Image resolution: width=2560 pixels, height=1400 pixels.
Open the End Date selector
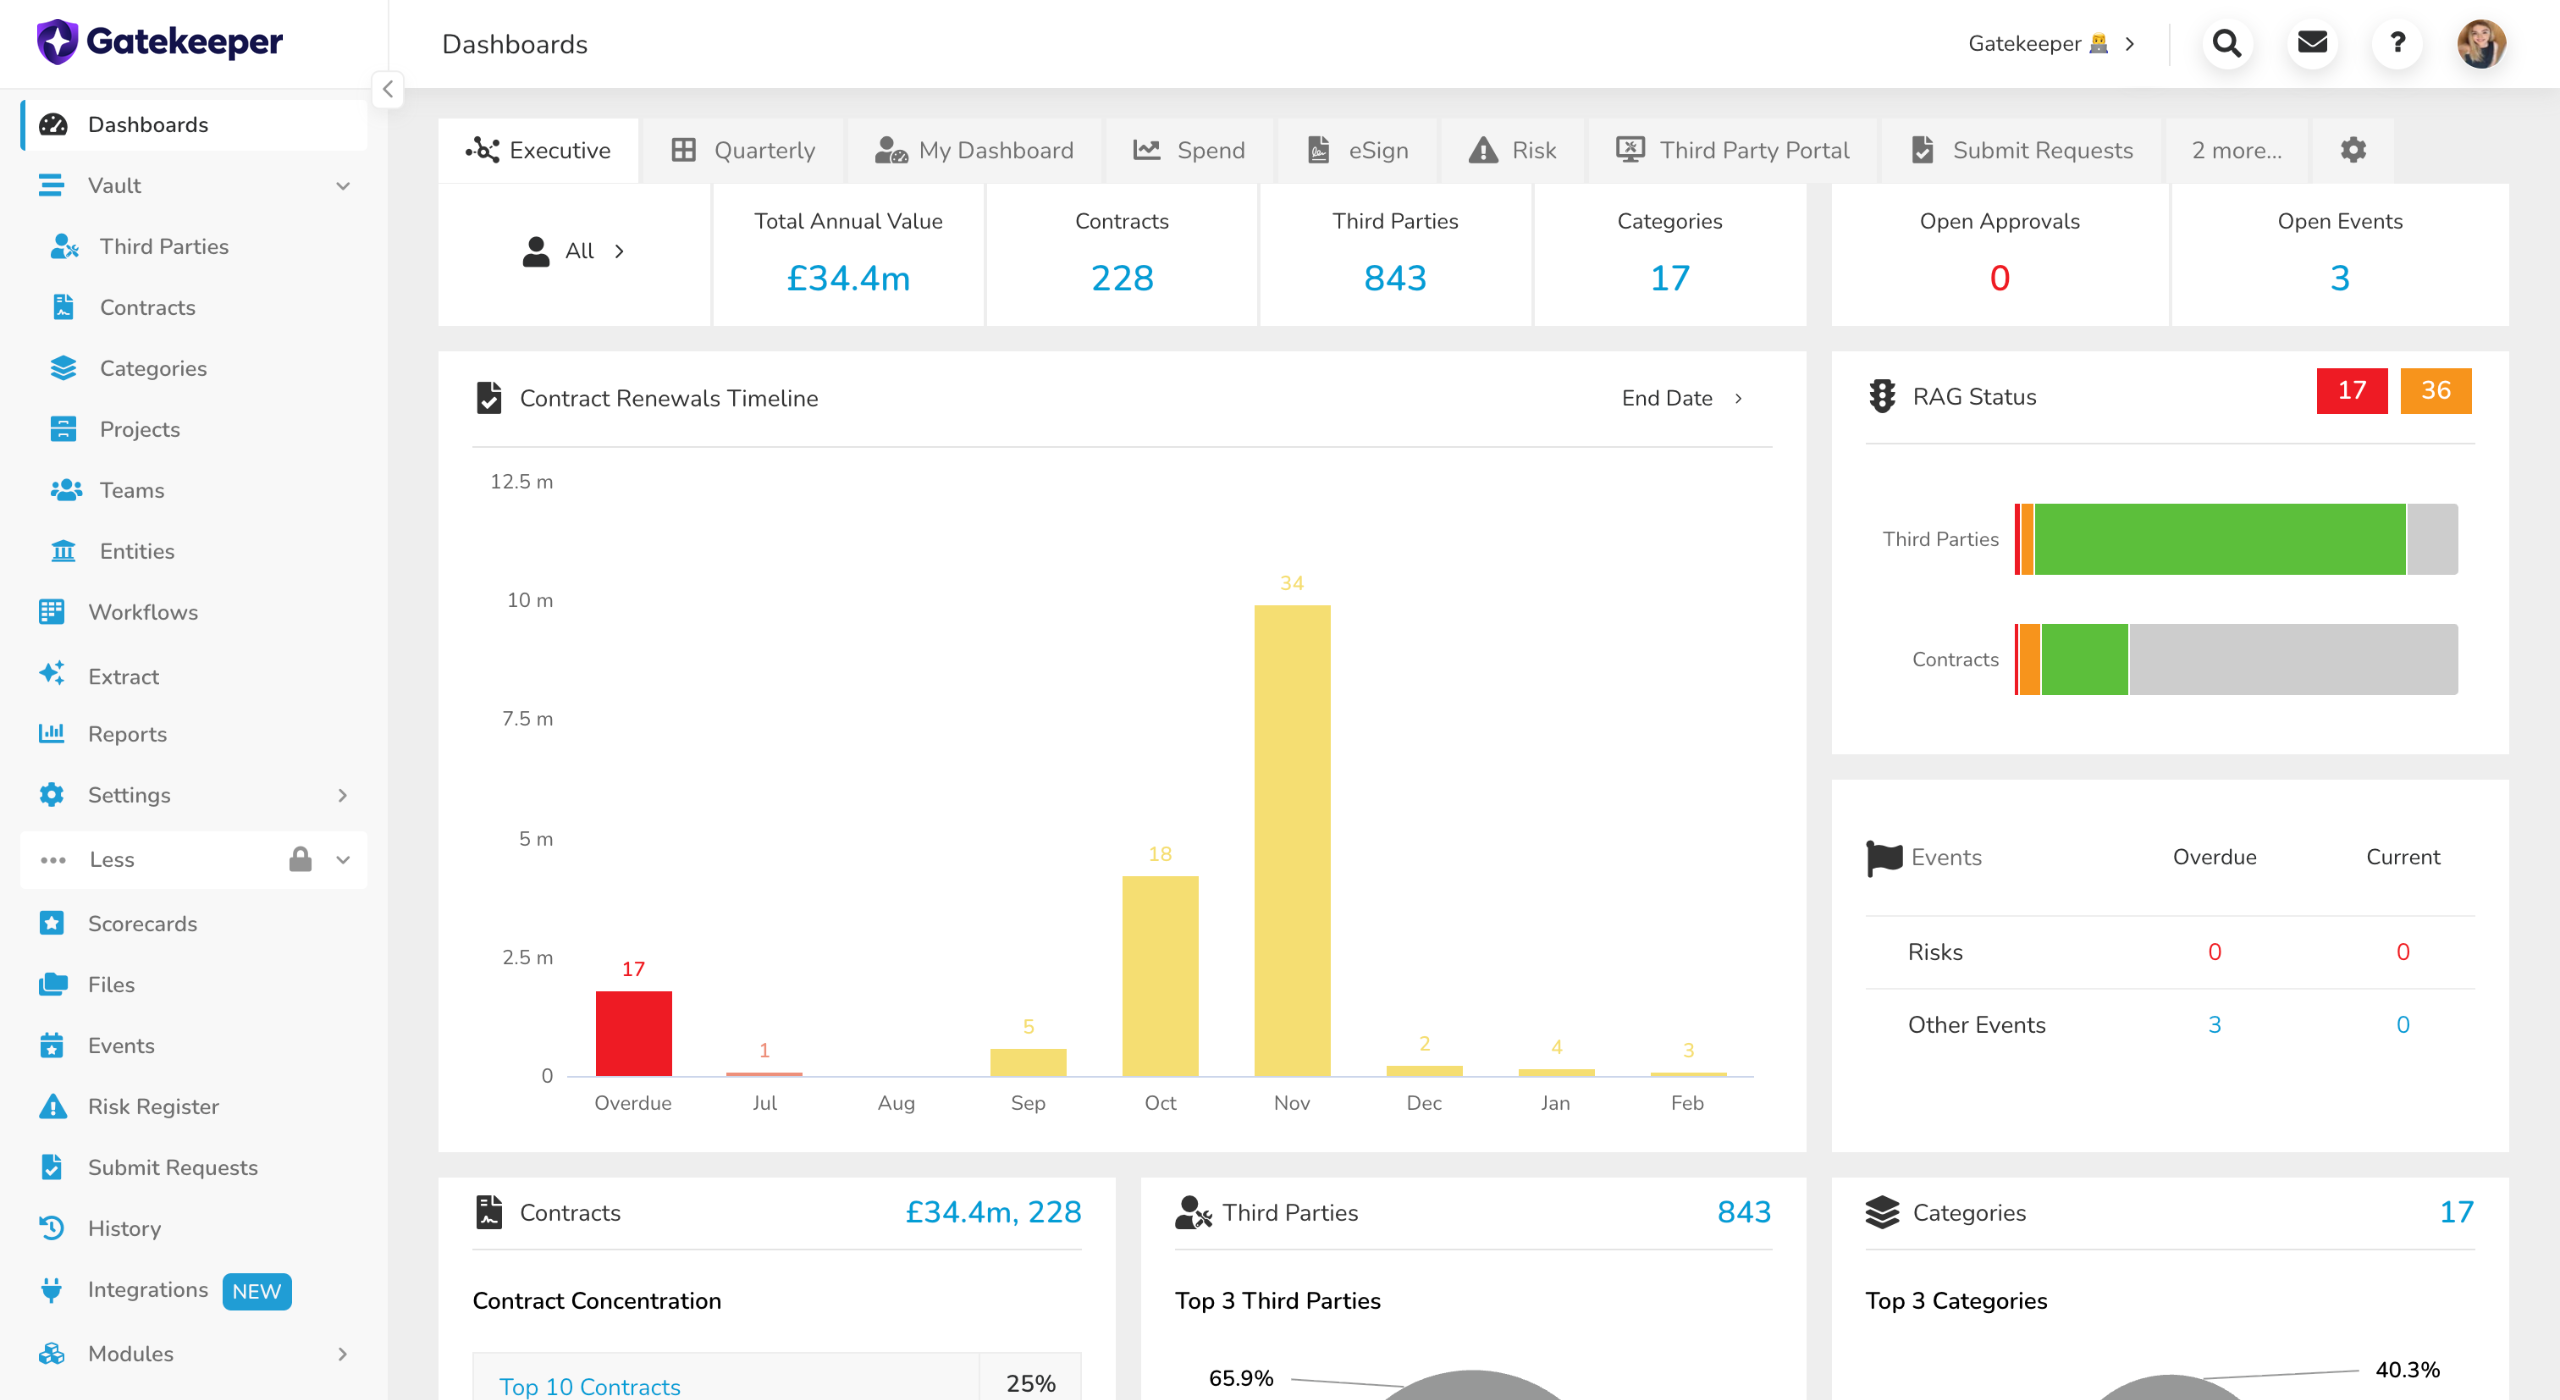point(1683,398)
